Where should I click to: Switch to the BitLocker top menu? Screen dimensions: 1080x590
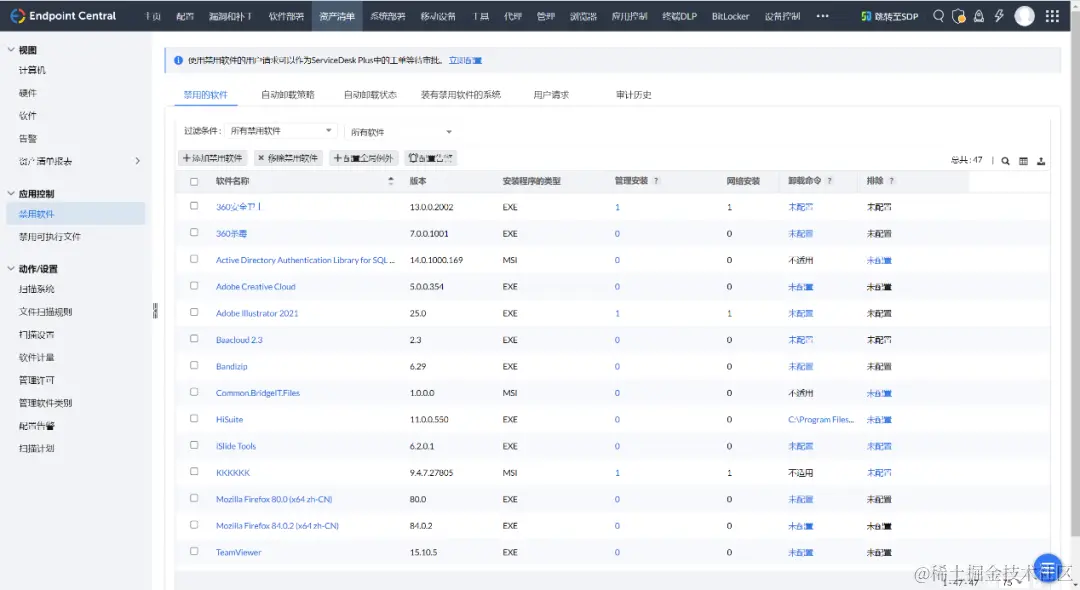[x=730, y=16]
